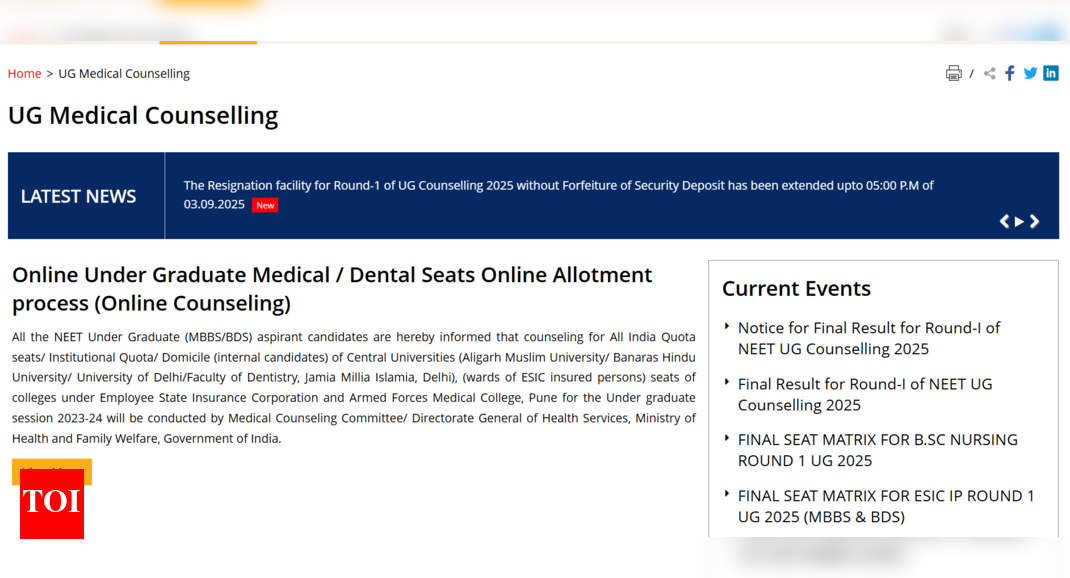Screen dimensions: 1070x578
Task: Open Final Seat Matrix B.Sc Nursing link
Action: [877, 450]
